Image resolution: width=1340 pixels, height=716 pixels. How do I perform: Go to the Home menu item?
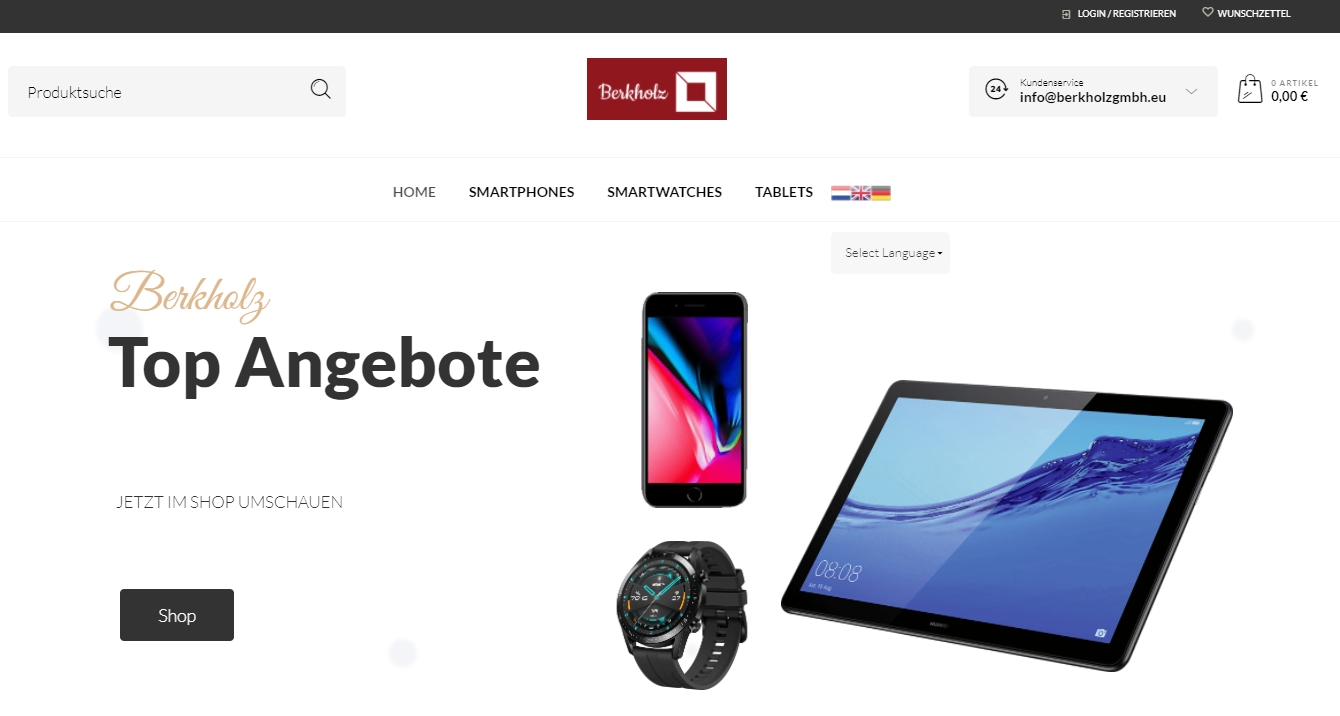tap(414, 192)
